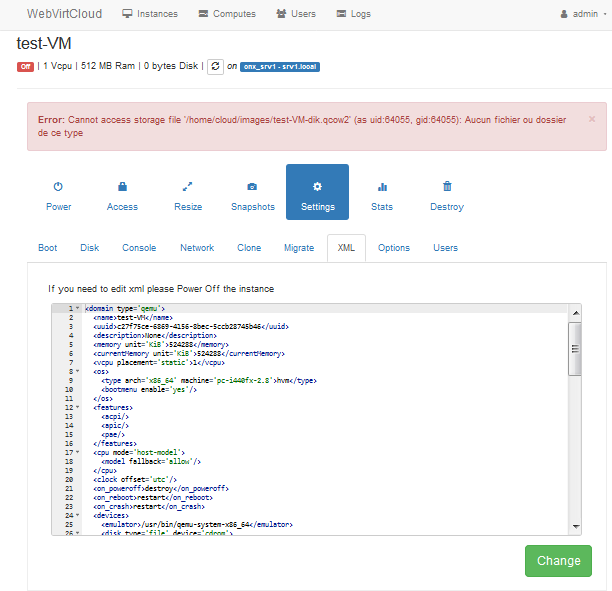Image resolution: width=612 pixels, height=591 pixels.
Task: Dismiss the red error alert
Action: [591, 119]
